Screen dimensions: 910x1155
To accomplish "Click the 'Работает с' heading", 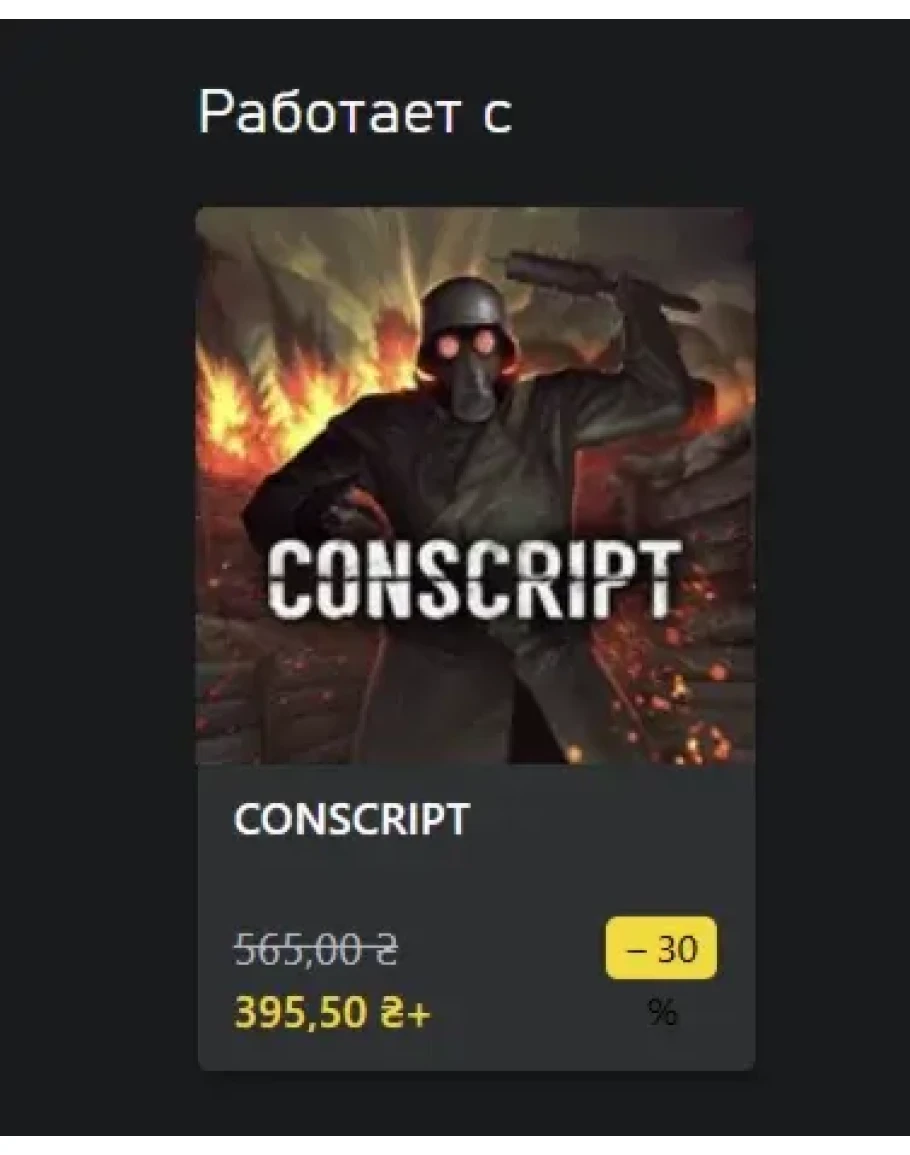I will pos(354,112).
